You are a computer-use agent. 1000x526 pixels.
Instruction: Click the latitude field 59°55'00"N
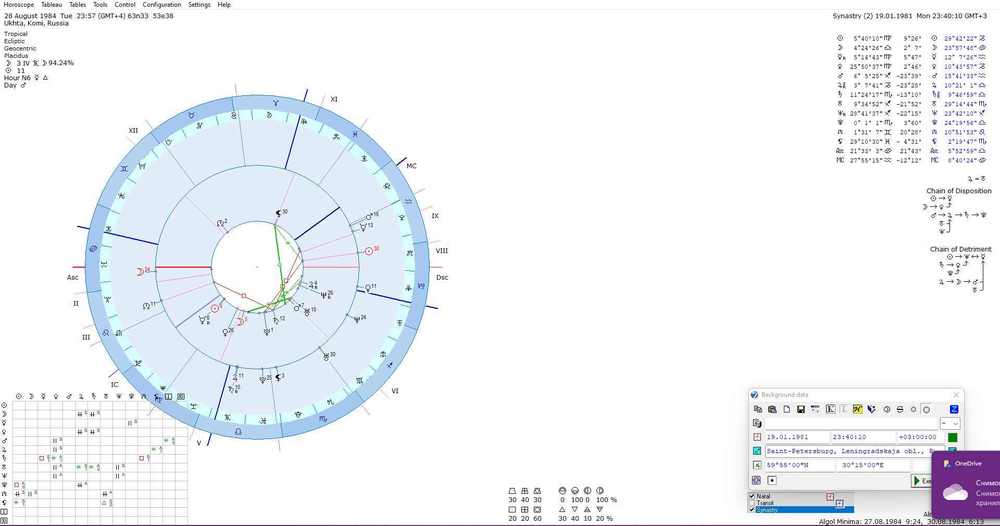click(800, 465)
